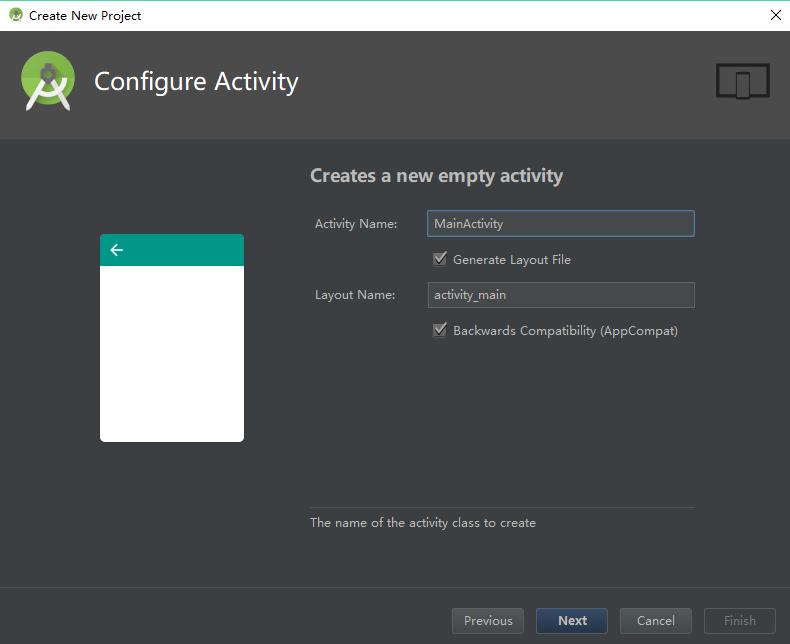Select the empty activity preview thumbnail
This screenshot has height=644, width=790.
click(172, 338)
